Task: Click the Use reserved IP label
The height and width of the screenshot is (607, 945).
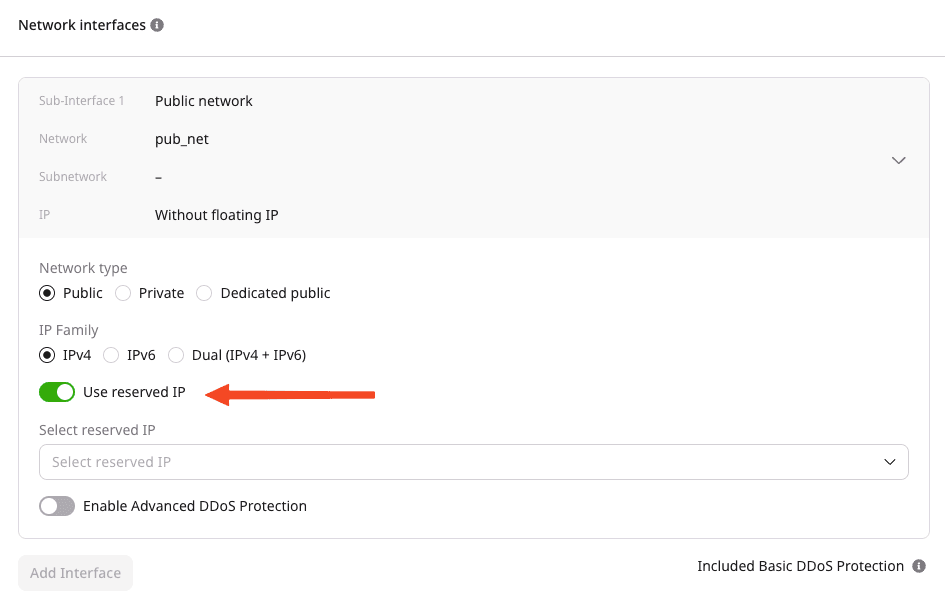Action: click(x=134, y=392)
